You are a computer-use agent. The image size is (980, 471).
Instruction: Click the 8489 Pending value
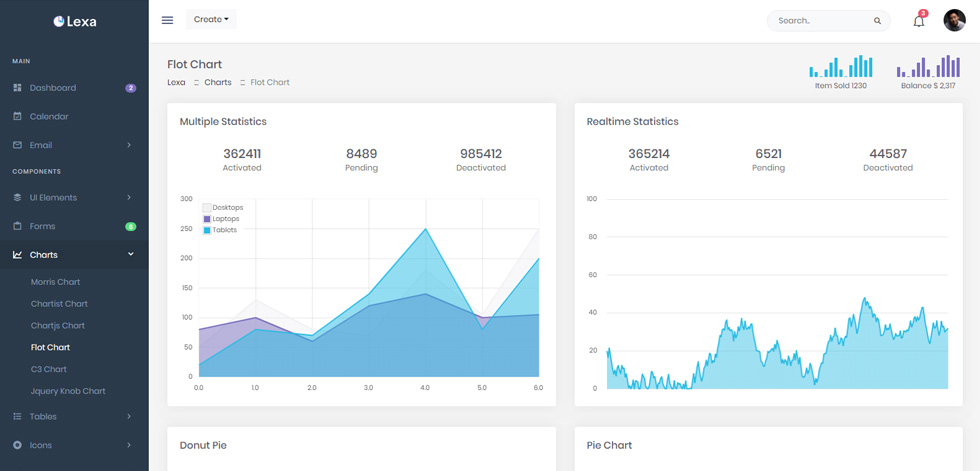click(x=361, y=154)
